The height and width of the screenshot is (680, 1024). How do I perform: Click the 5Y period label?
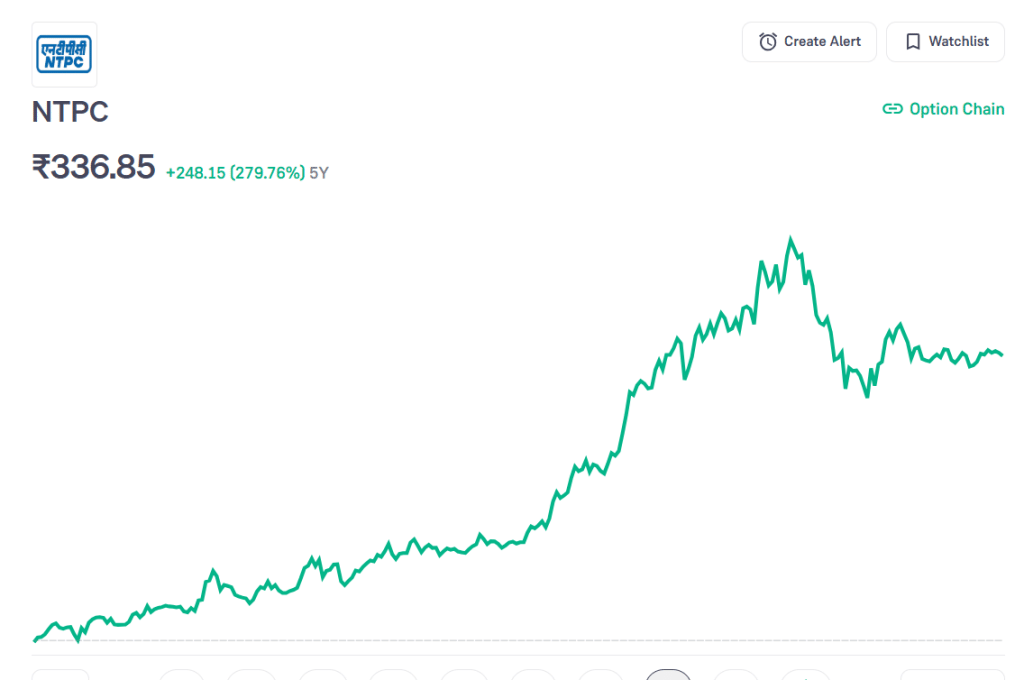pyautogui.click(x=319, y=173)
